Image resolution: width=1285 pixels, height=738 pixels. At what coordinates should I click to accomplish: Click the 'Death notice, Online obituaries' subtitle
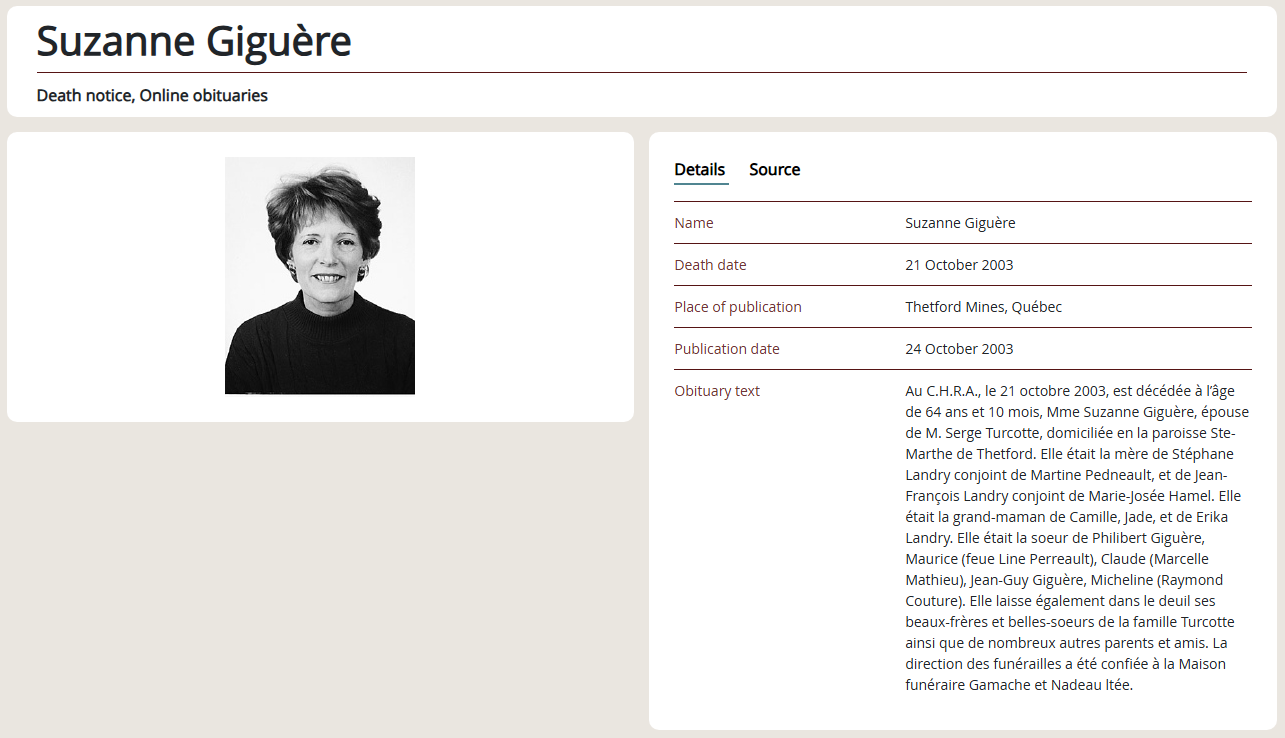coord(152,96)
